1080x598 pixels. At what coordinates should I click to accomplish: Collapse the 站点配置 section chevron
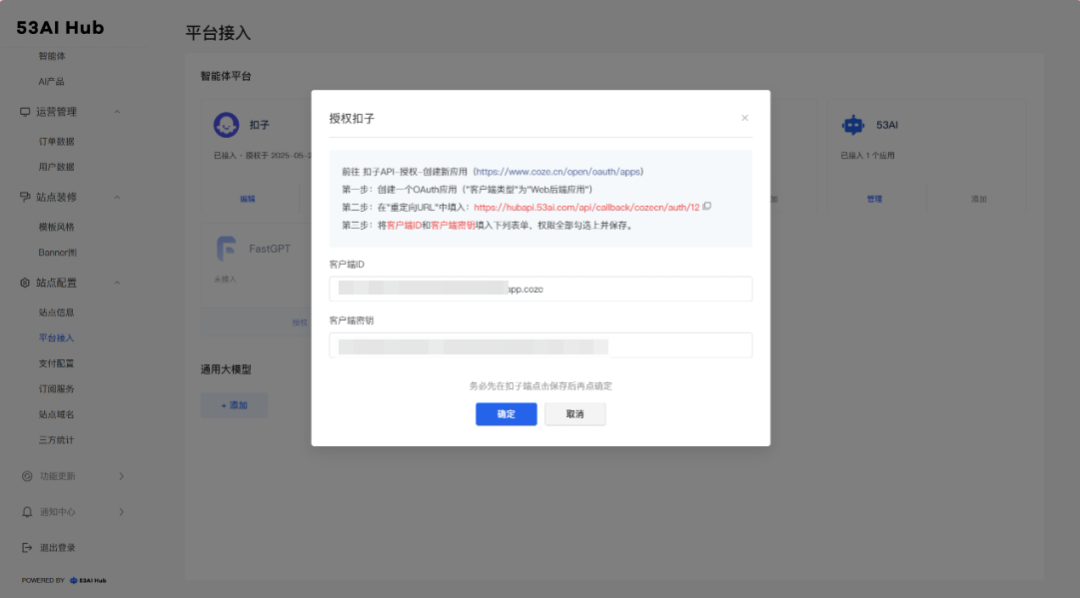pos(117,282)
